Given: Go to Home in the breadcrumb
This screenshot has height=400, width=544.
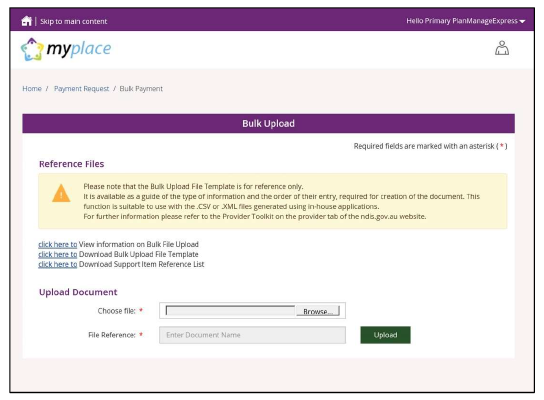Looking at the screenshot, I should tap(32, 89).
